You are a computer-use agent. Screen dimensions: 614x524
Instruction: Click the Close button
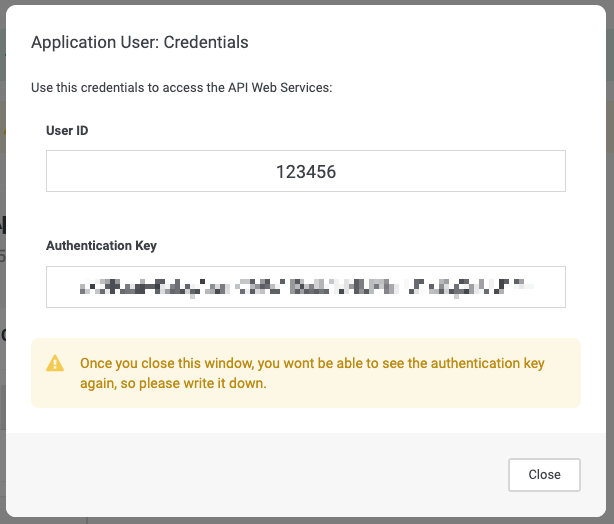coord(544,474)
